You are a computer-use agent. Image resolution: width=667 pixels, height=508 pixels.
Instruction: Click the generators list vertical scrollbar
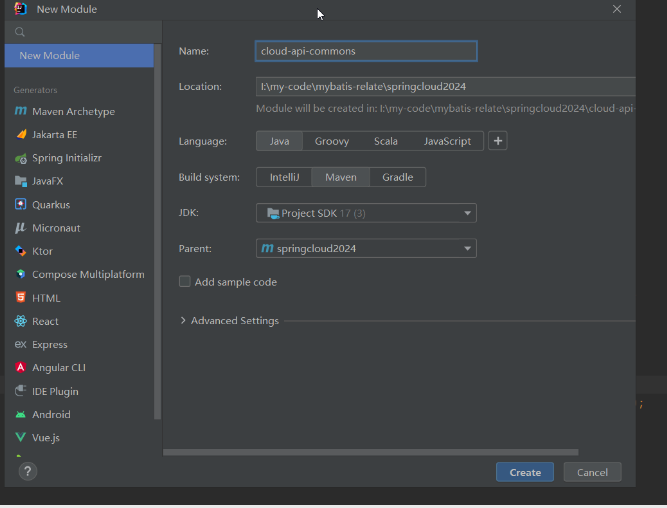click(157, 232)
